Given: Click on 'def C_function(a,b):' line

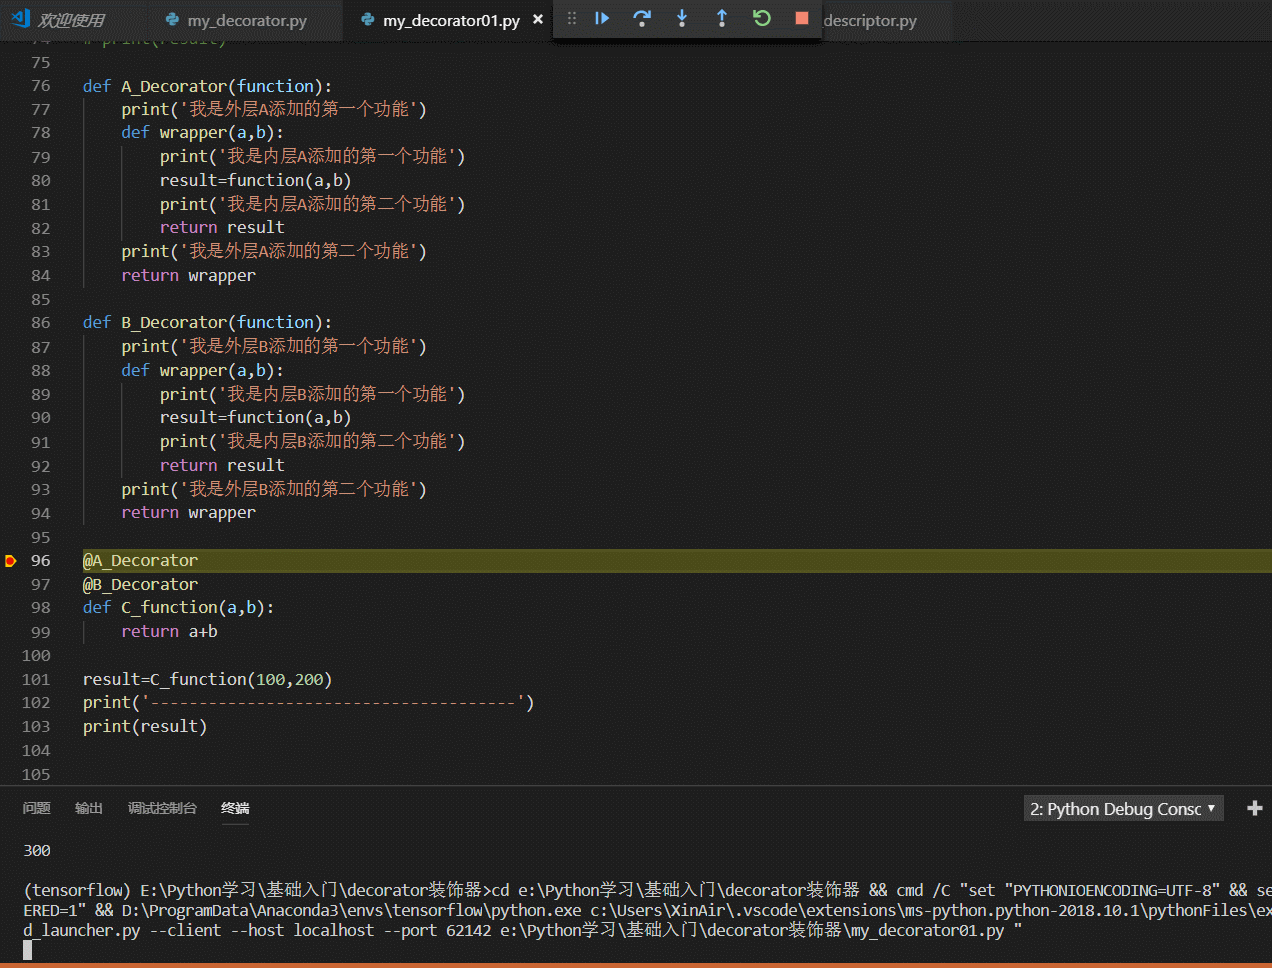Looking at the screenshot, I should click(x=178, y=608).
